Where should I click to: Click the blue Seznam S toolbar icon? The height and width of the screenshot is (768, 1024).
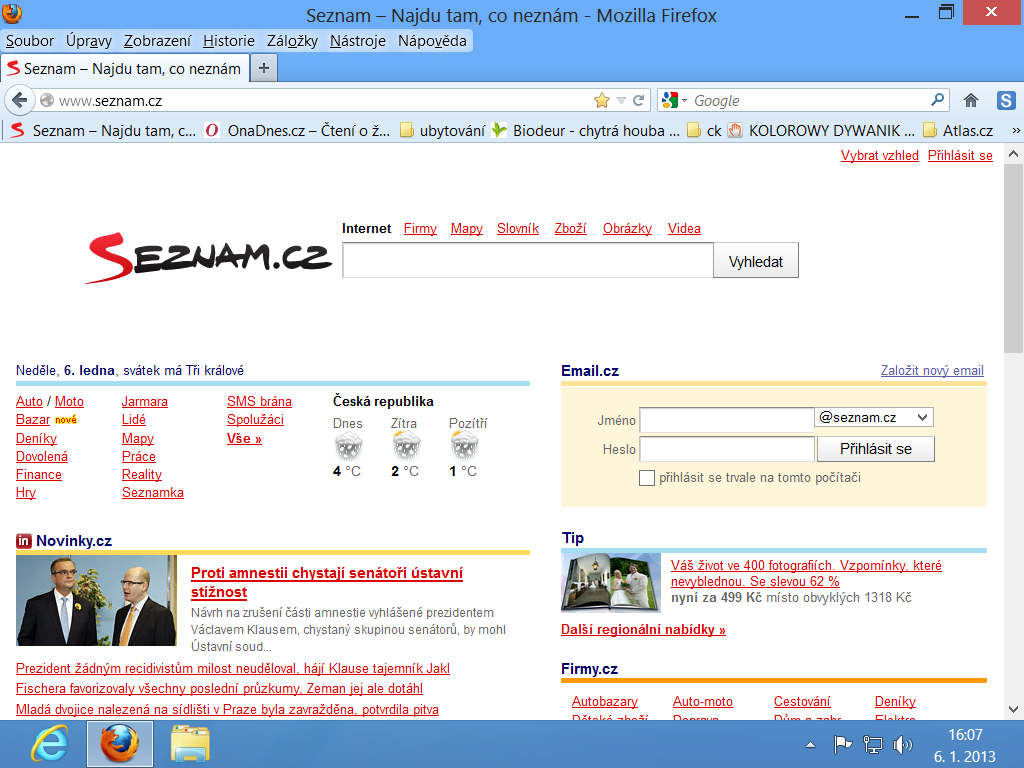pyautogui.click(x=1006, y=101)
